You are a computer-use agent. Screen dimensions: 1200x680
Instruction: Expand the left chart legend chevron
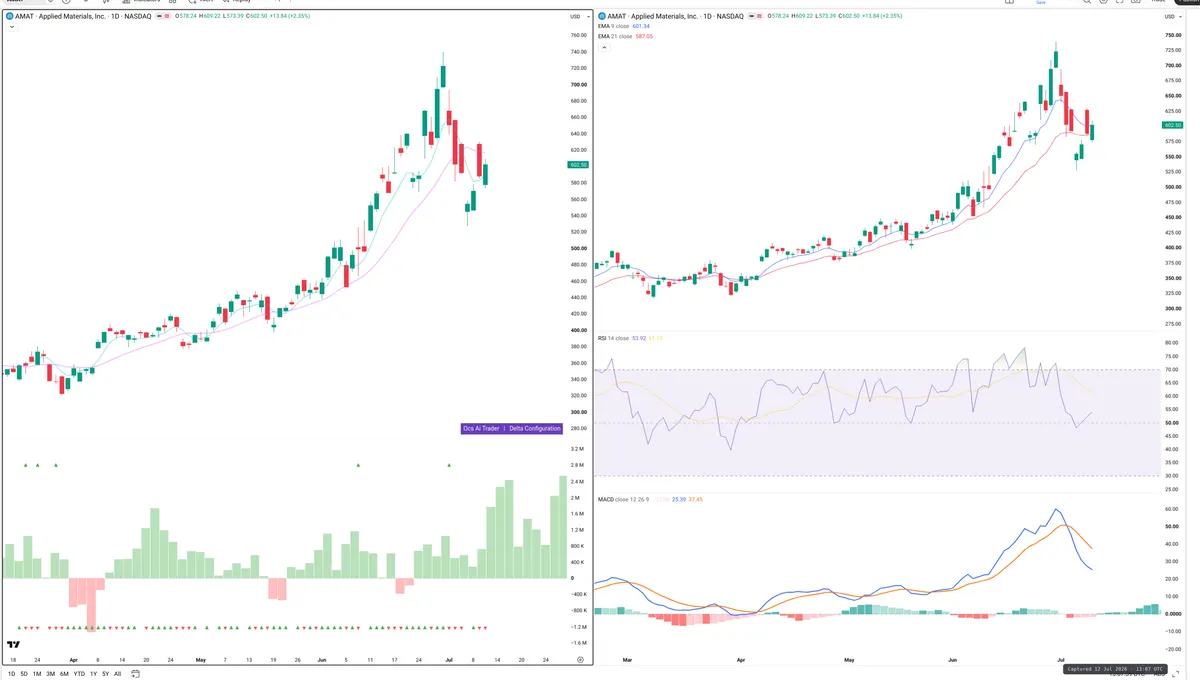[x=12, y=27]
